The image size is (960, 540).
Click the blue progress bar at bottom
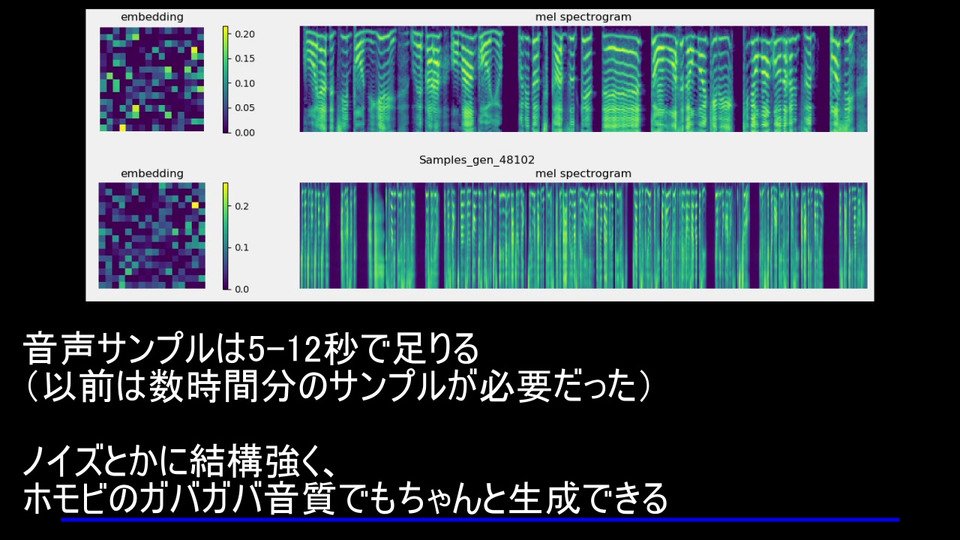480,520
